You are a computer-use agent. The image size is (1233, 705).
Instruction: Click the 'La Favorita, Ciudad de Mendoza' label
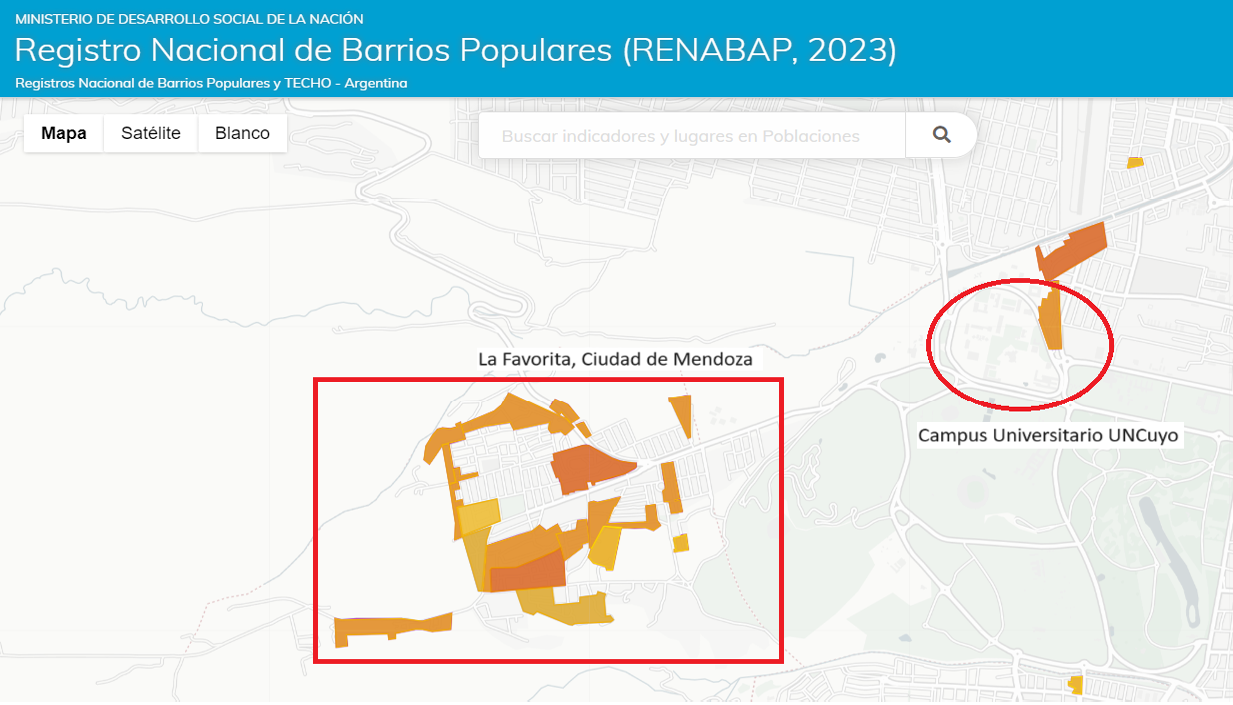click(x=616, y=359)
